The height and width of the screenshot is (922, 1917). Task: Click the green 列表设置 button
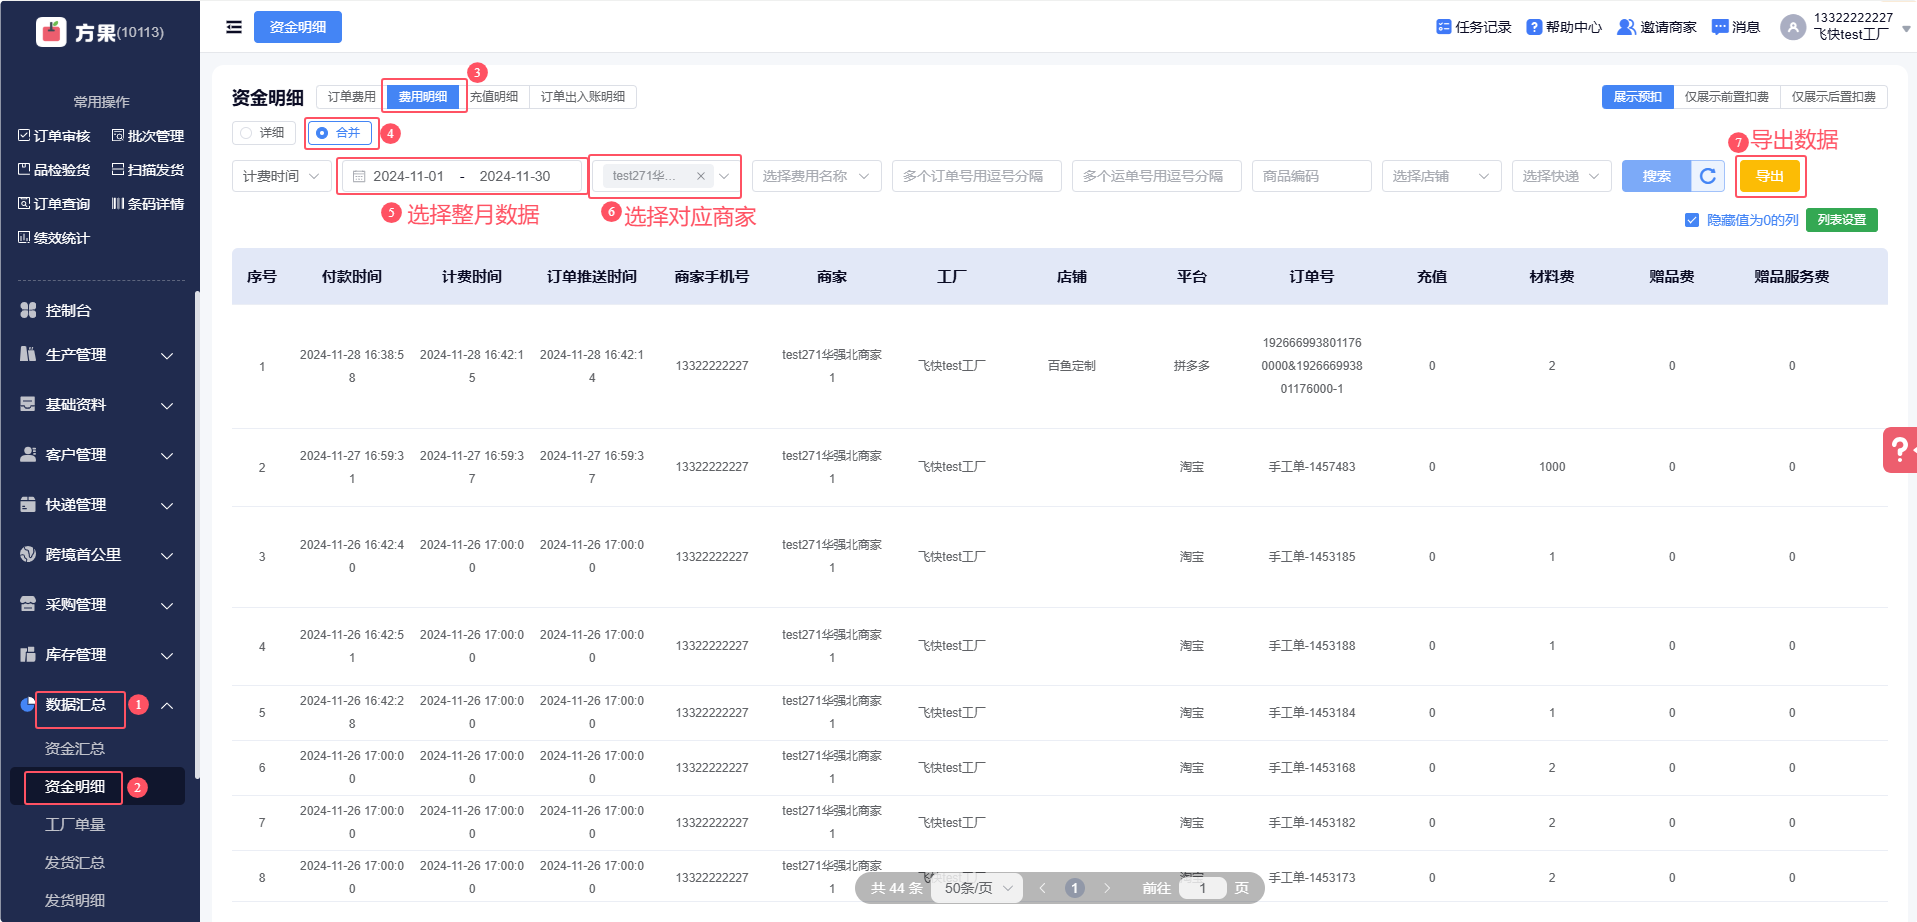pos(1841,220)
